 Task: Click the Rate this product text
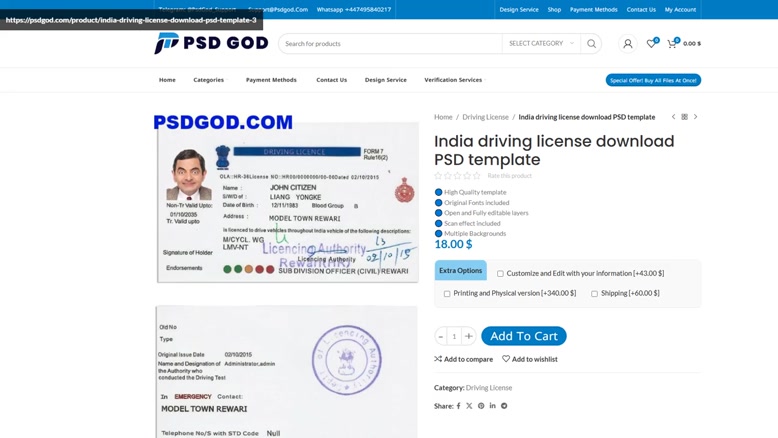point(509,176)
